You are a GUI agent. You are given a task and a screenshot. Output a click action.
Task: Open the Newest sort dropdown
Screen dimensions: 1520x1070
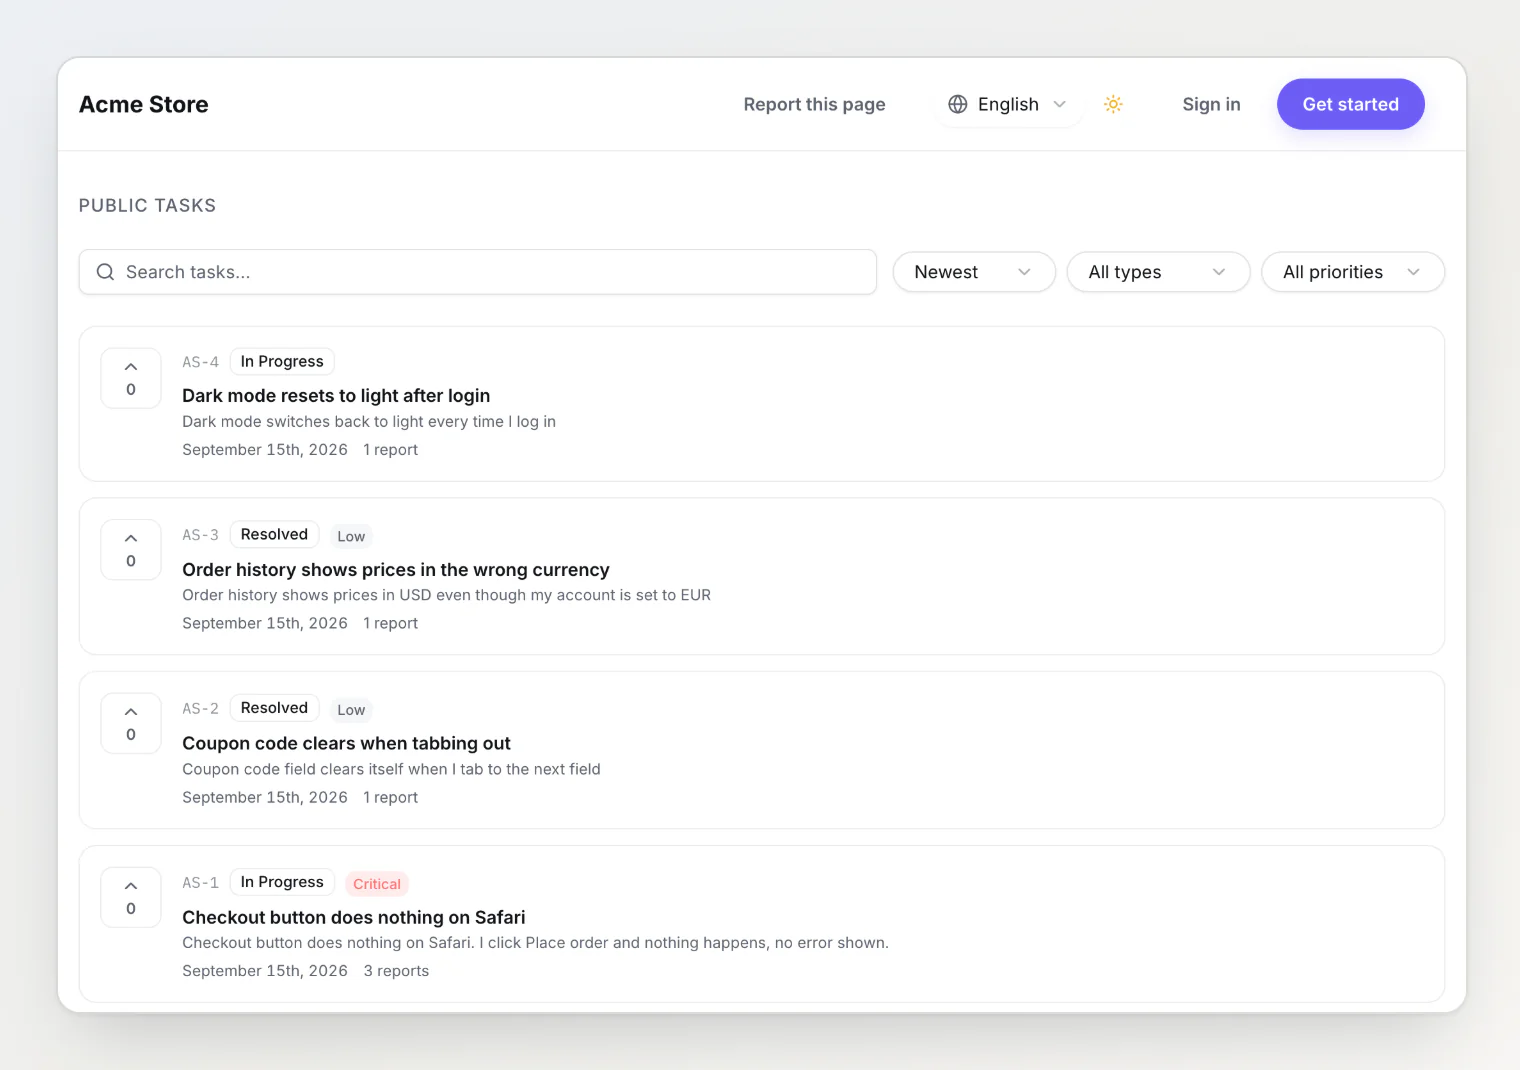pos(974,272)
